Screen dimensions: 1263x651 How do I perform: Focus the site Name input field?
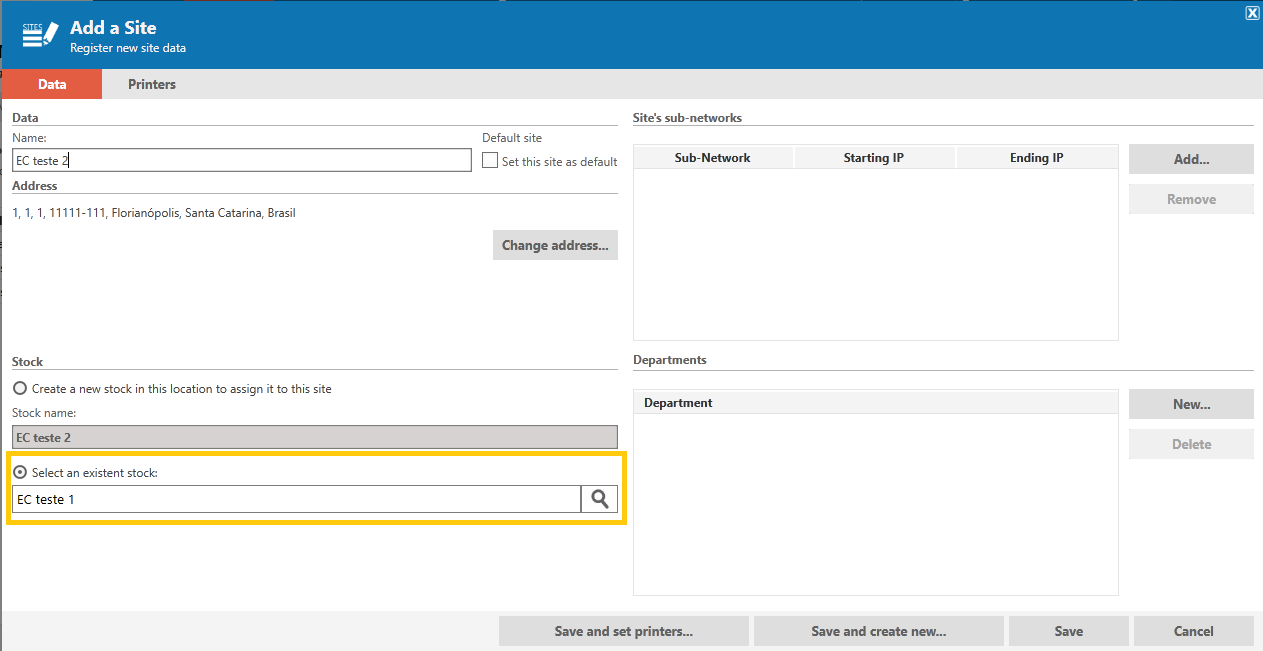click(242, 160)
